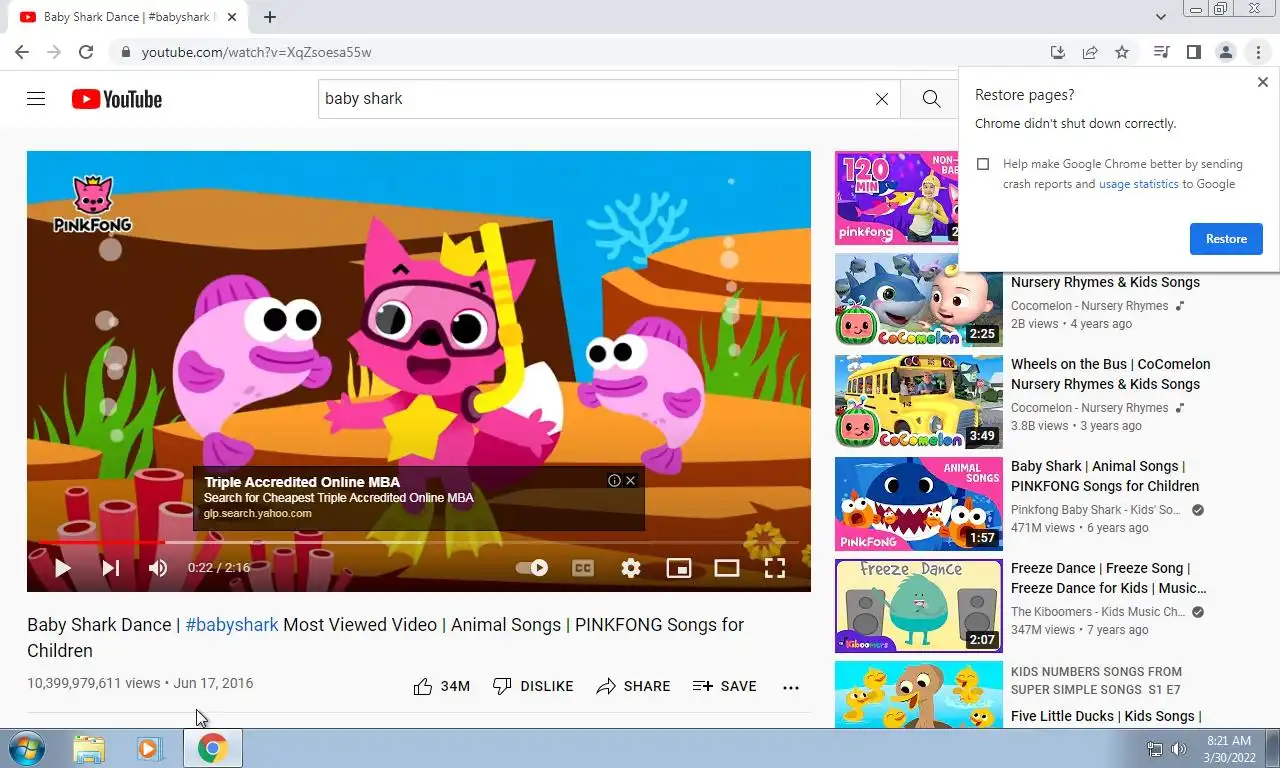Open the Pinkfong shark 1:57 thumbnail
Screen dimensions: 1280x768
pos(919,504)
